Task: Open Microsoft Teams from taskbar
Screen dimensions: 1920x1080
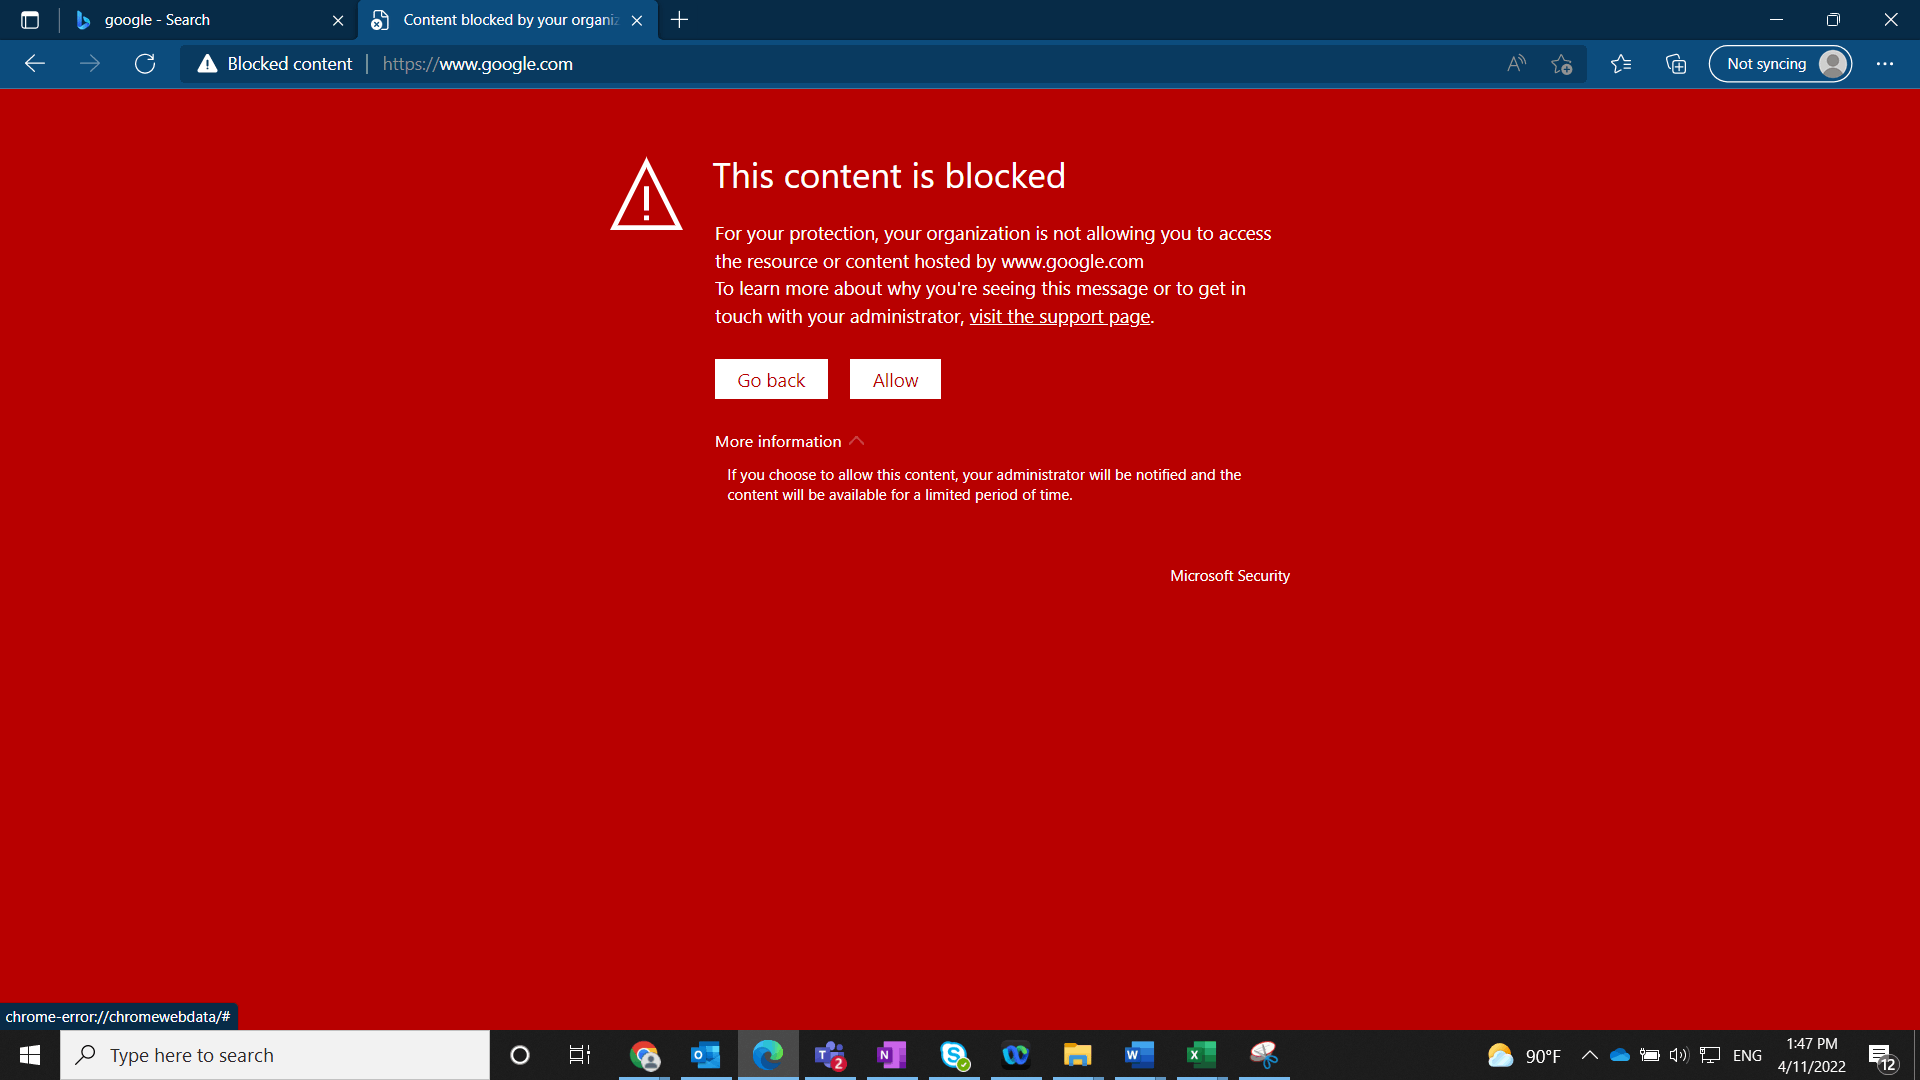Action: click(830, 1055)
